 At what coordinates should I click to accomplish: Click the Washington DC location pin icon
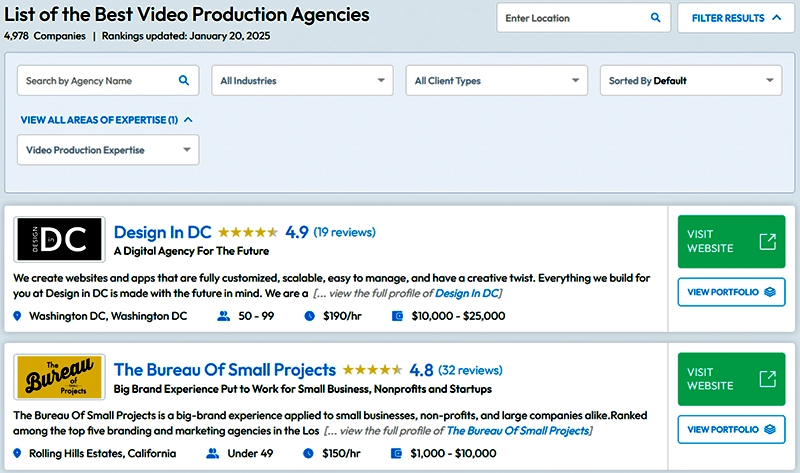pos(17,316)
